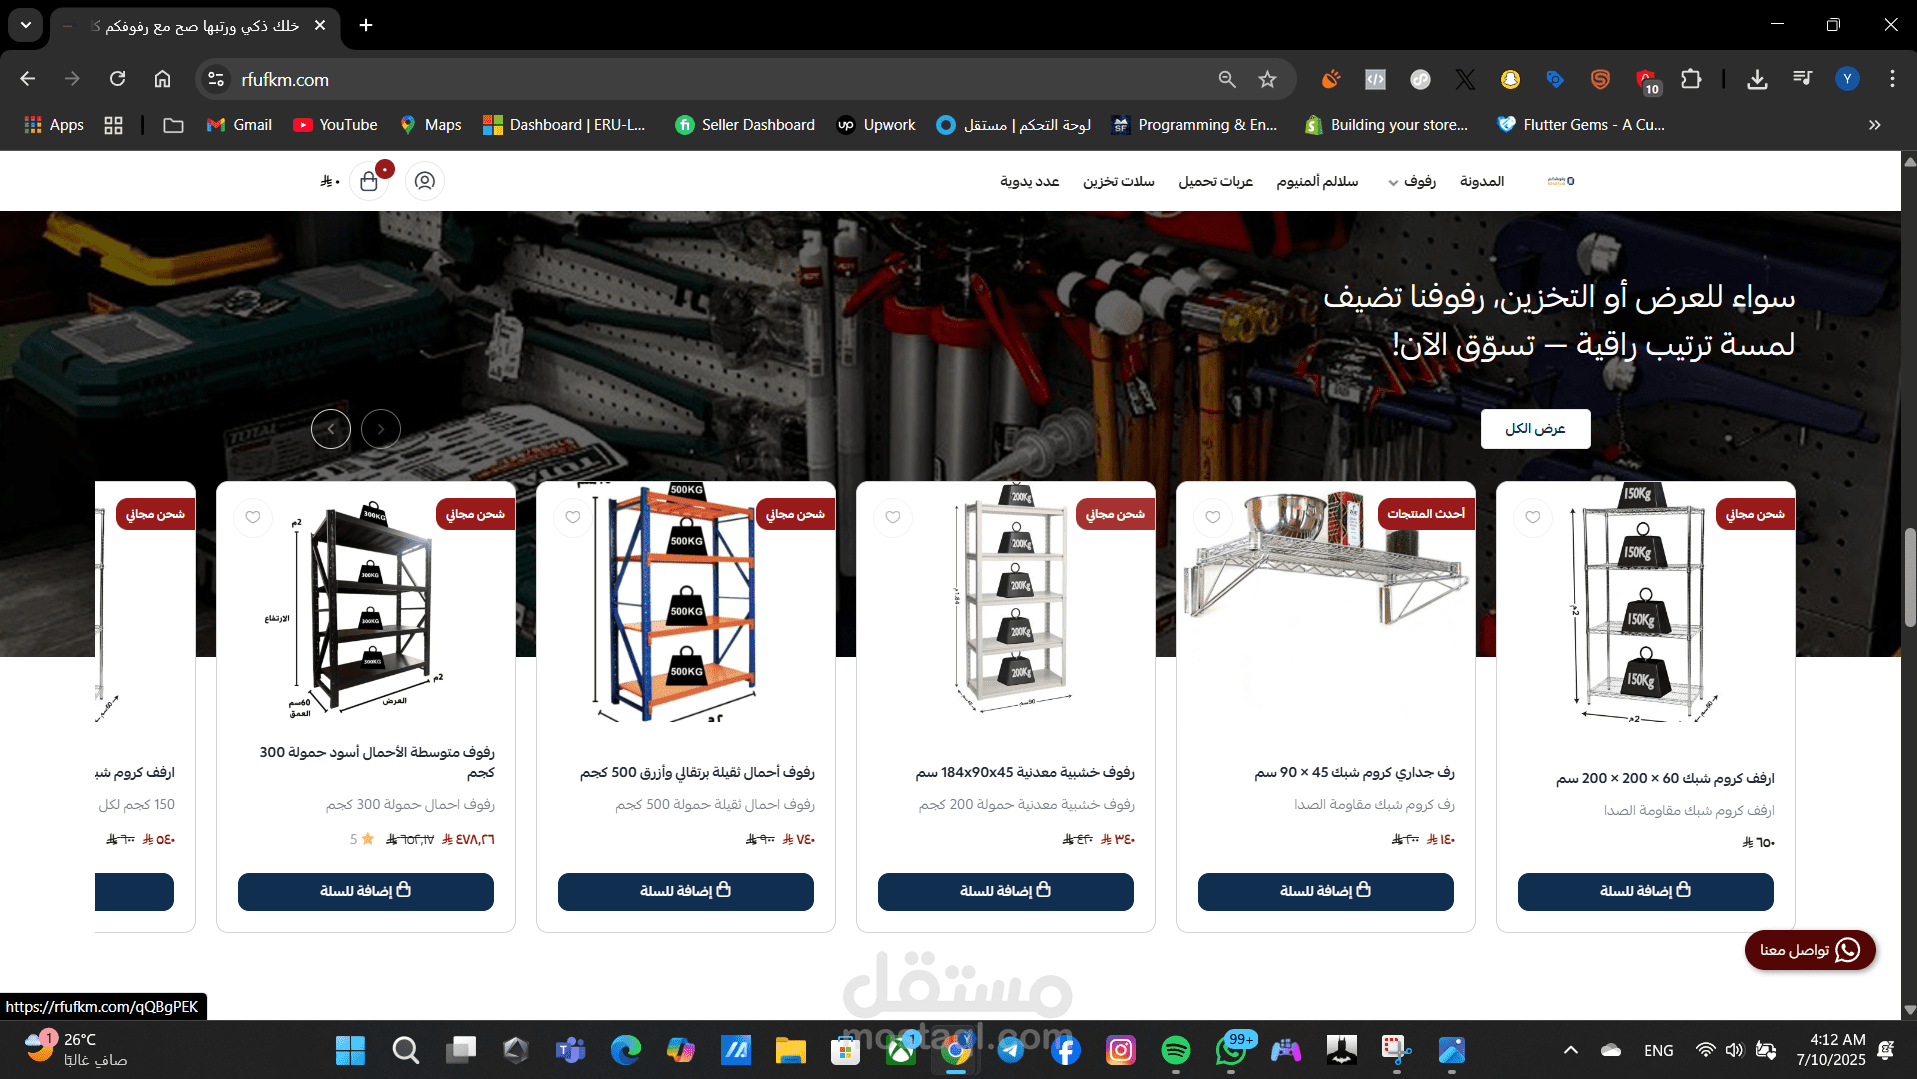Click عرض الكل hero button
Image resolution: width=1917 pixels, height=1079 pixels.
tap(1536, 429)
